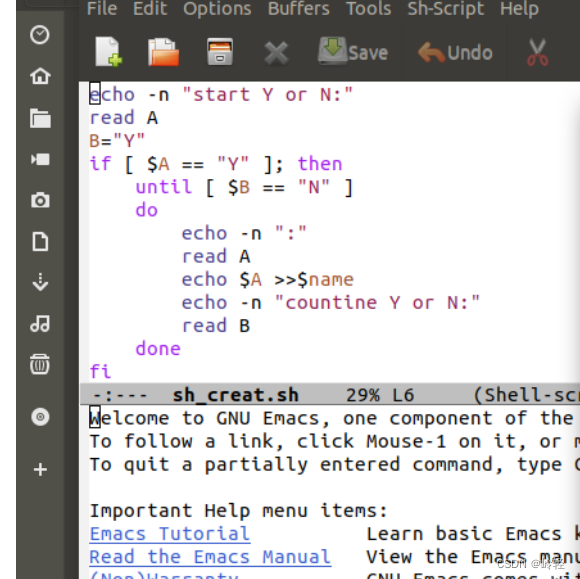Open the Emacs Tutorial link

[170, 534]
